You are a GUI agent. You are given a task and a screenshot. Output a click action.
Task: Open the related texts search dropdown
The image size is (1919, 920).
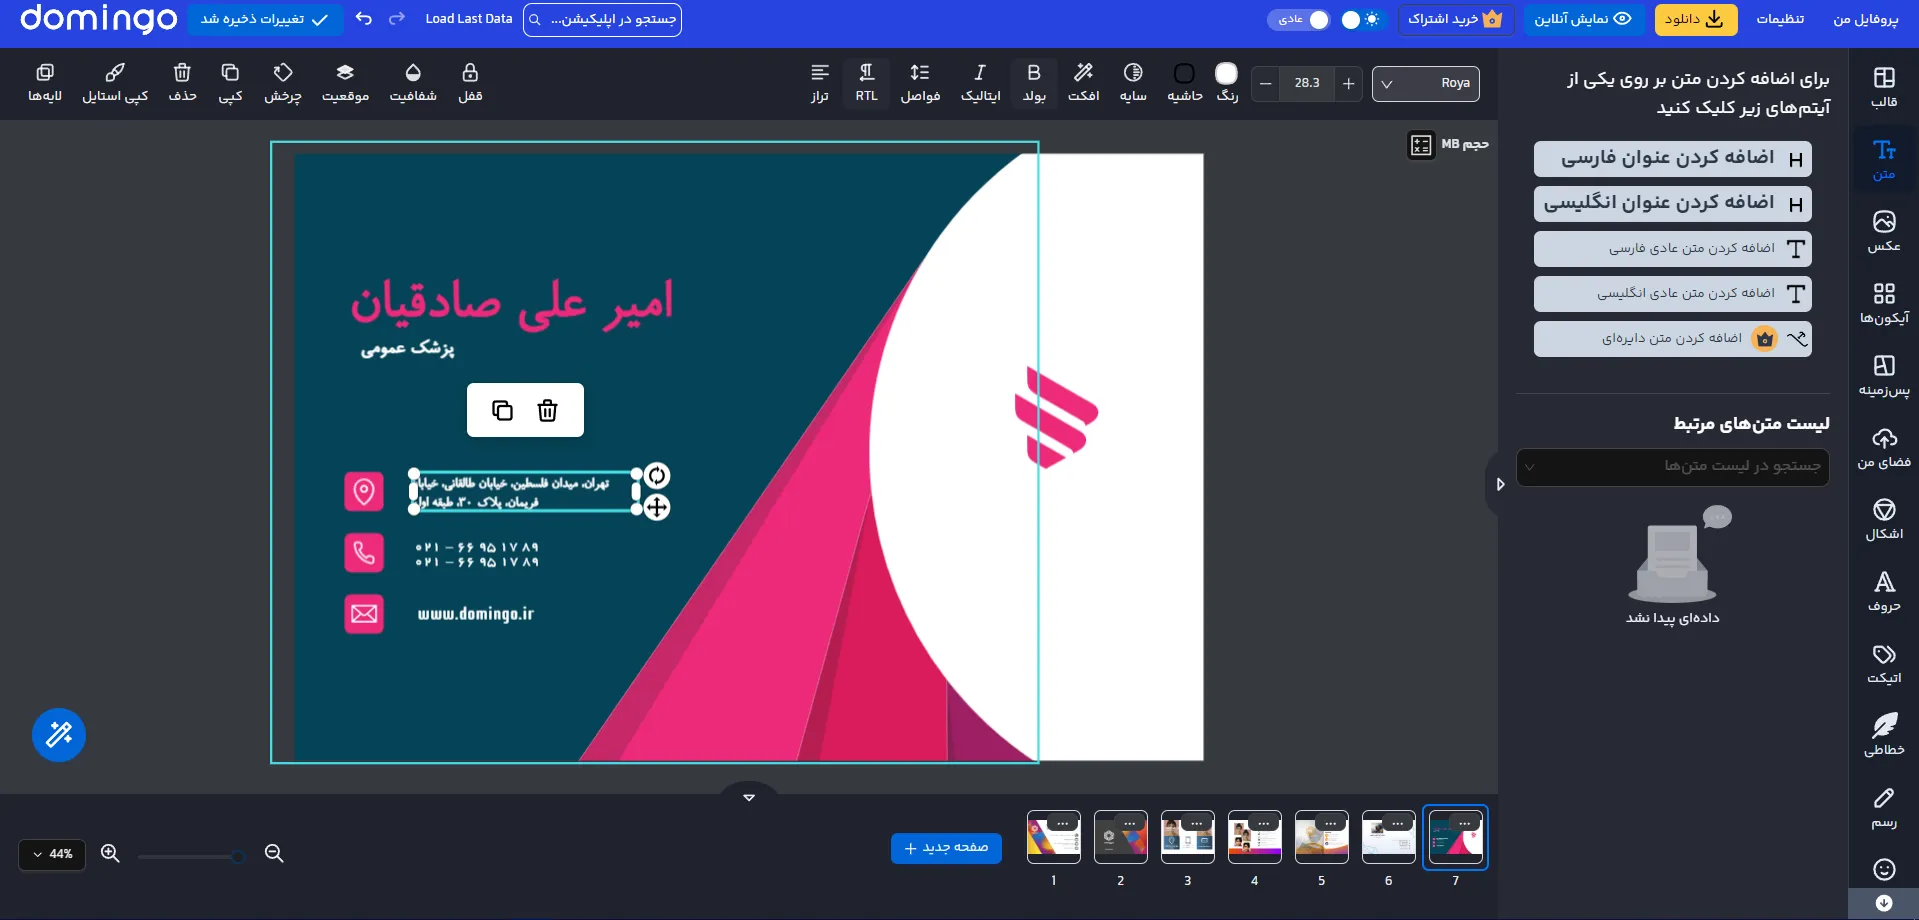pos(1673,466)
